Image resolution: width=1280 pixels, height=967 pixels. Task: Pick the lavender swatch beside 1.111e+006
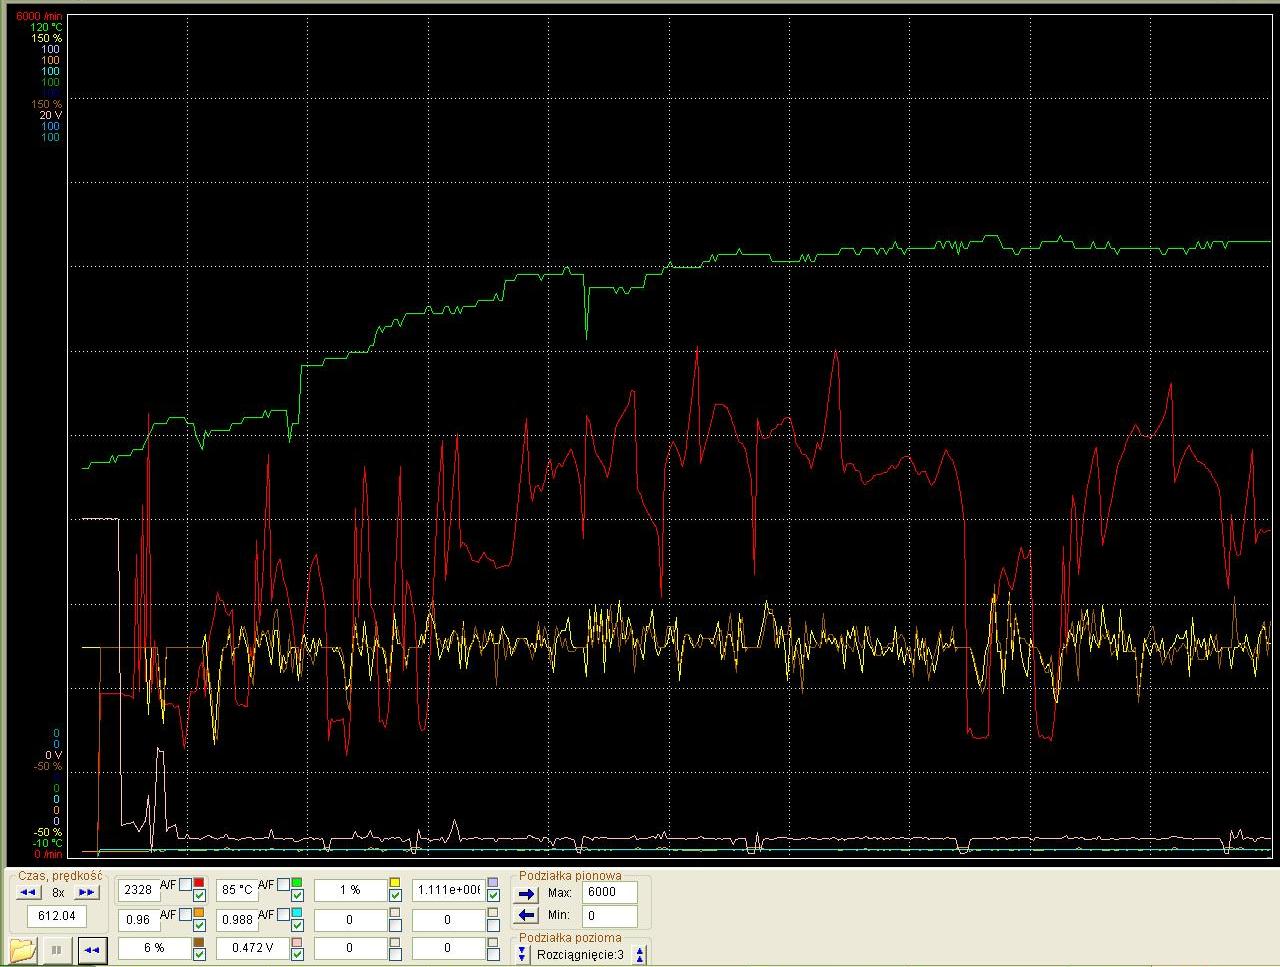[x=493, y=883]
